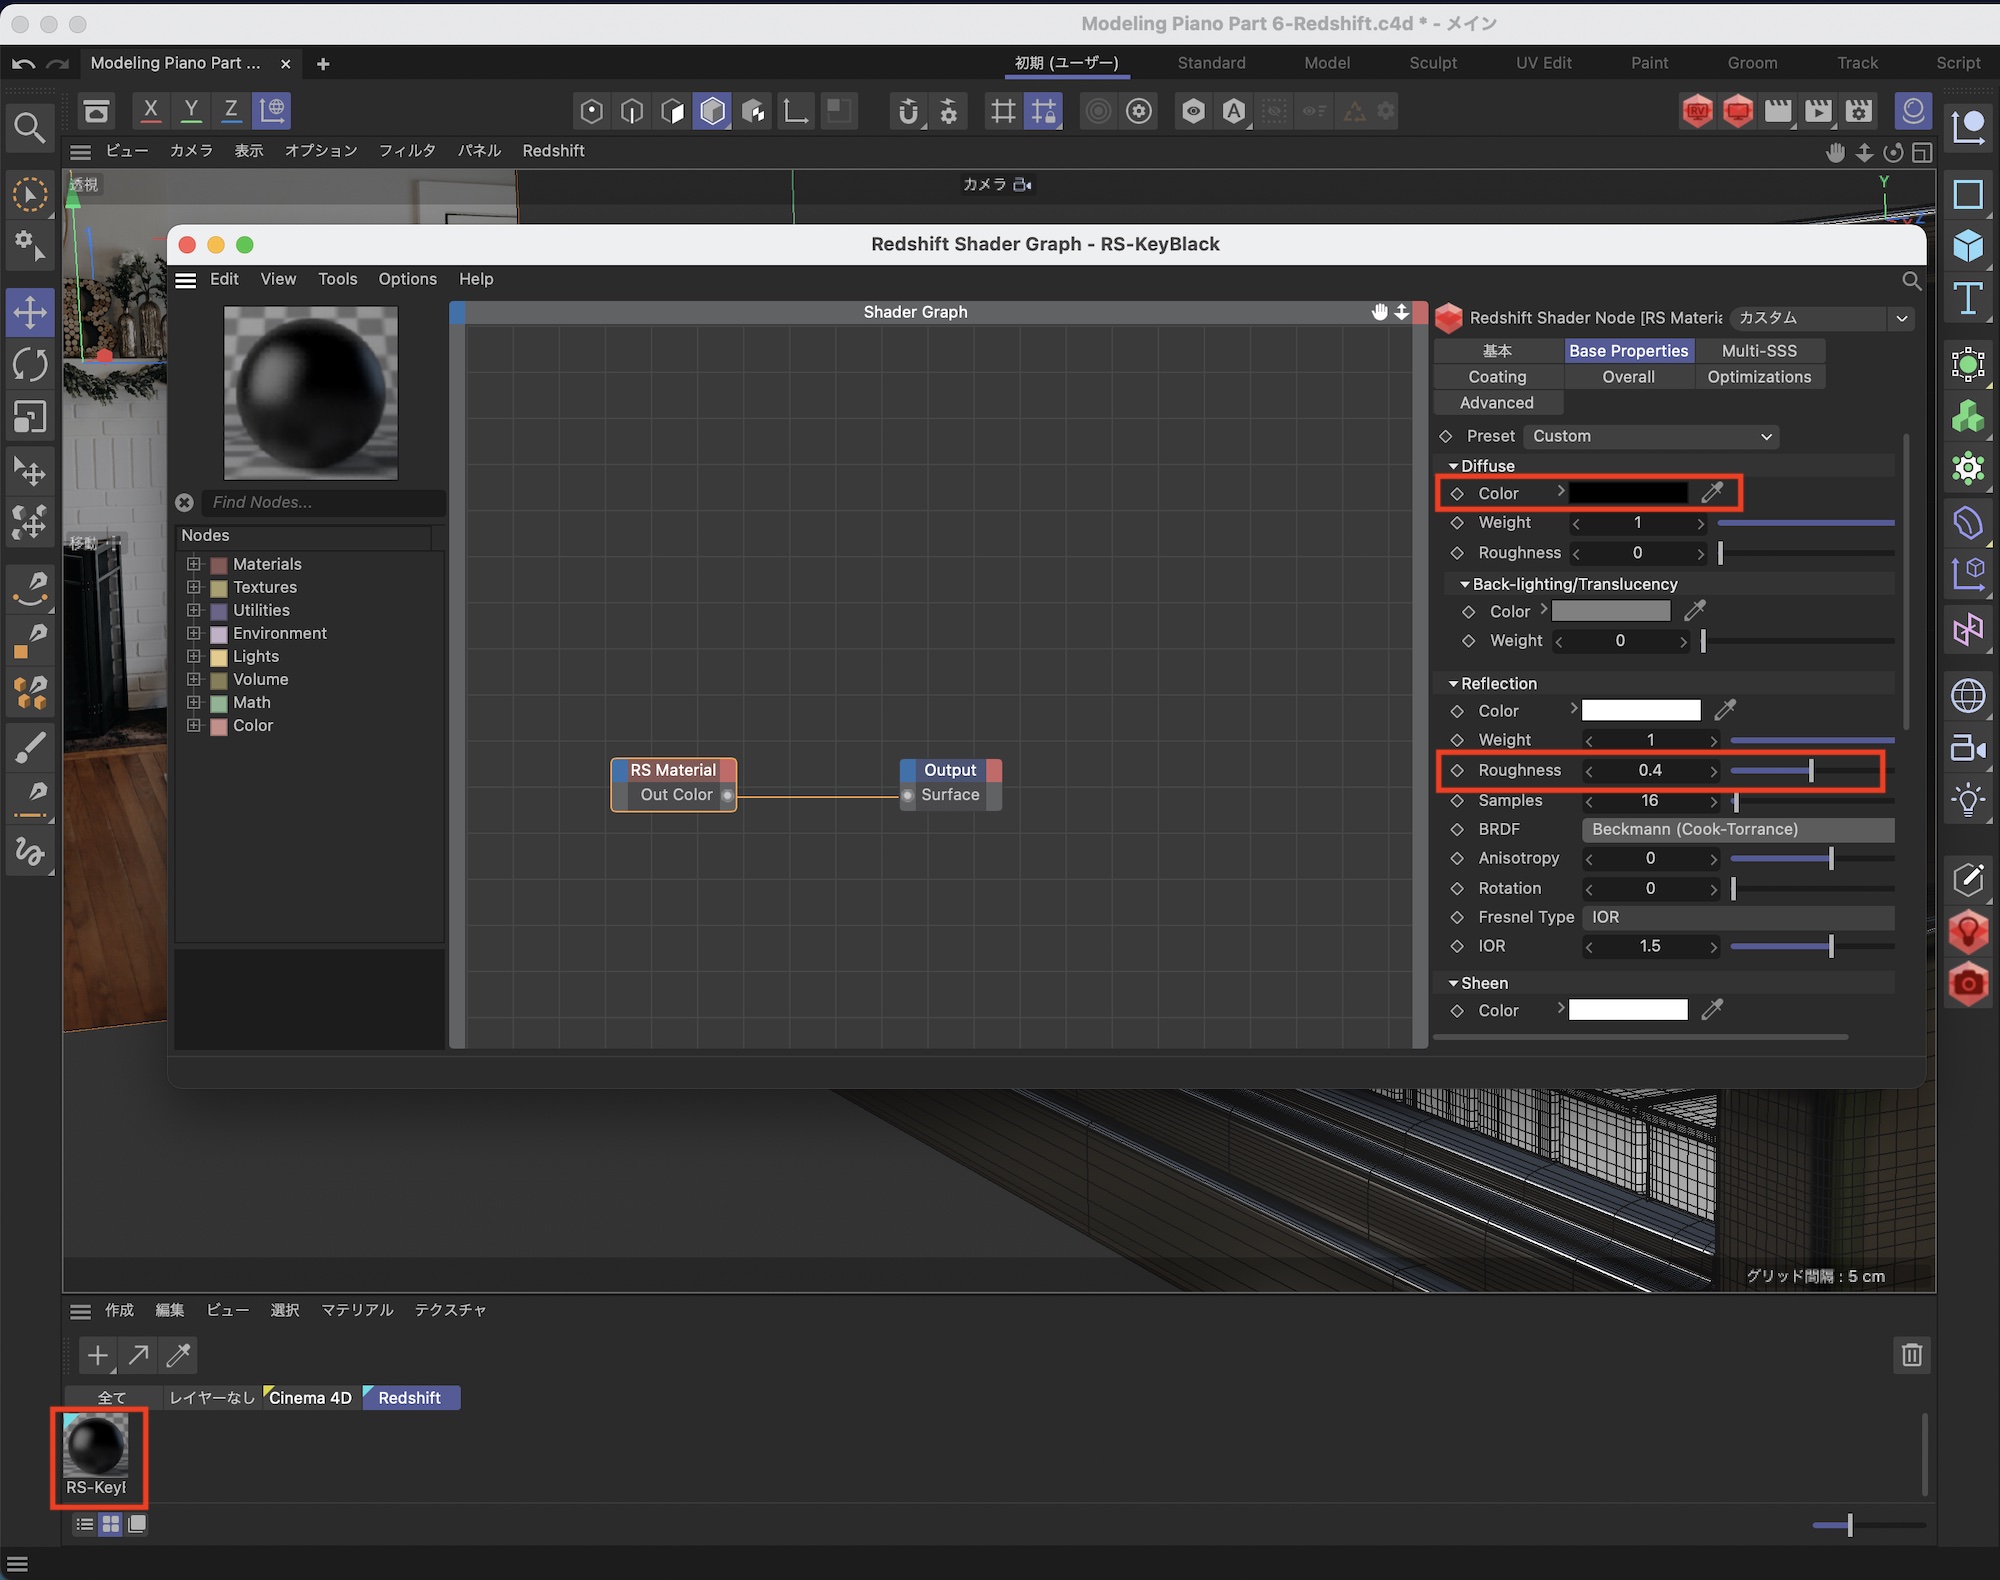This screenshot has height=1580, width=2000.
Task: Collapse the Reflection section
Action: click(1454, 684)
